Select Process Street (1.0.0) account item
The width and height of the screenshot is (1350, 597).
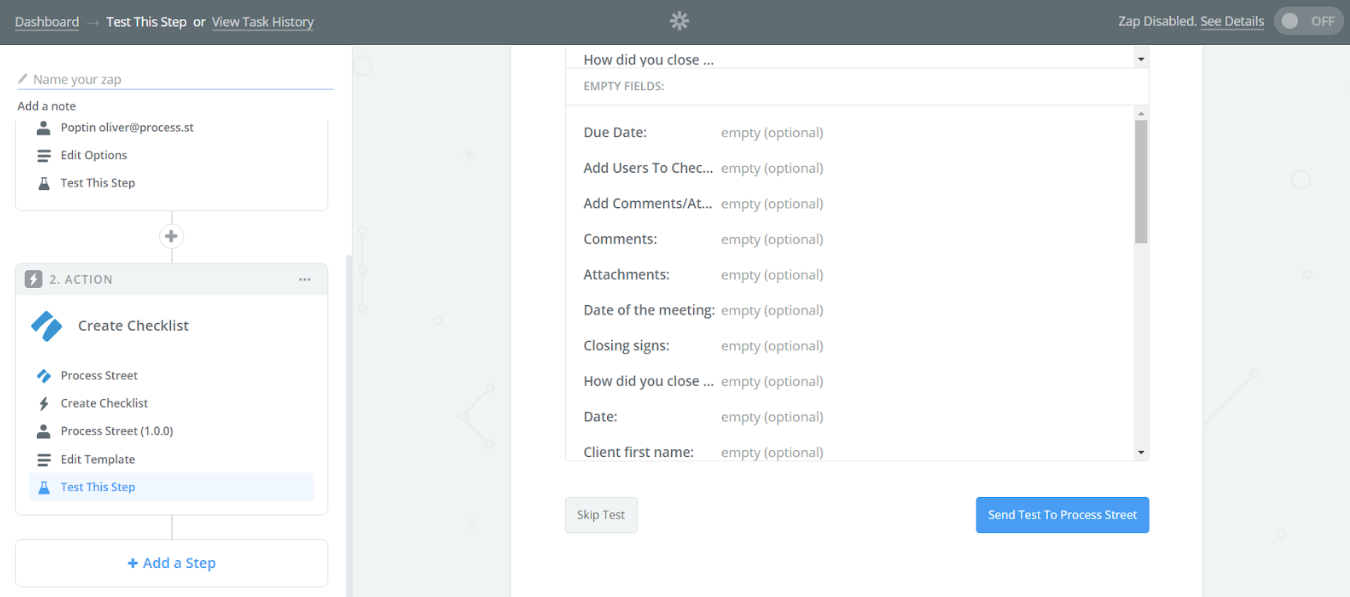pos(117,431)
